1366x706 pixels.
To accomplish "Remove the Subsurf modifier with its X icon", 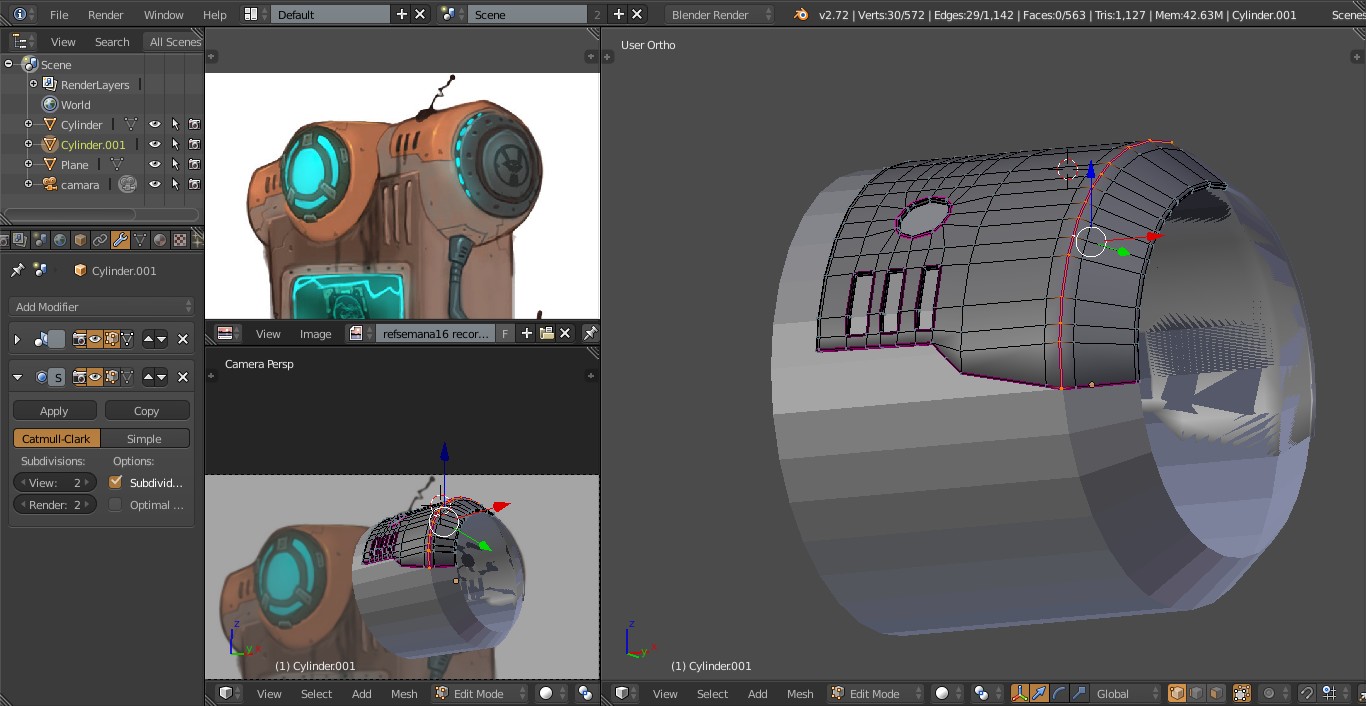I will coord(183,377).
